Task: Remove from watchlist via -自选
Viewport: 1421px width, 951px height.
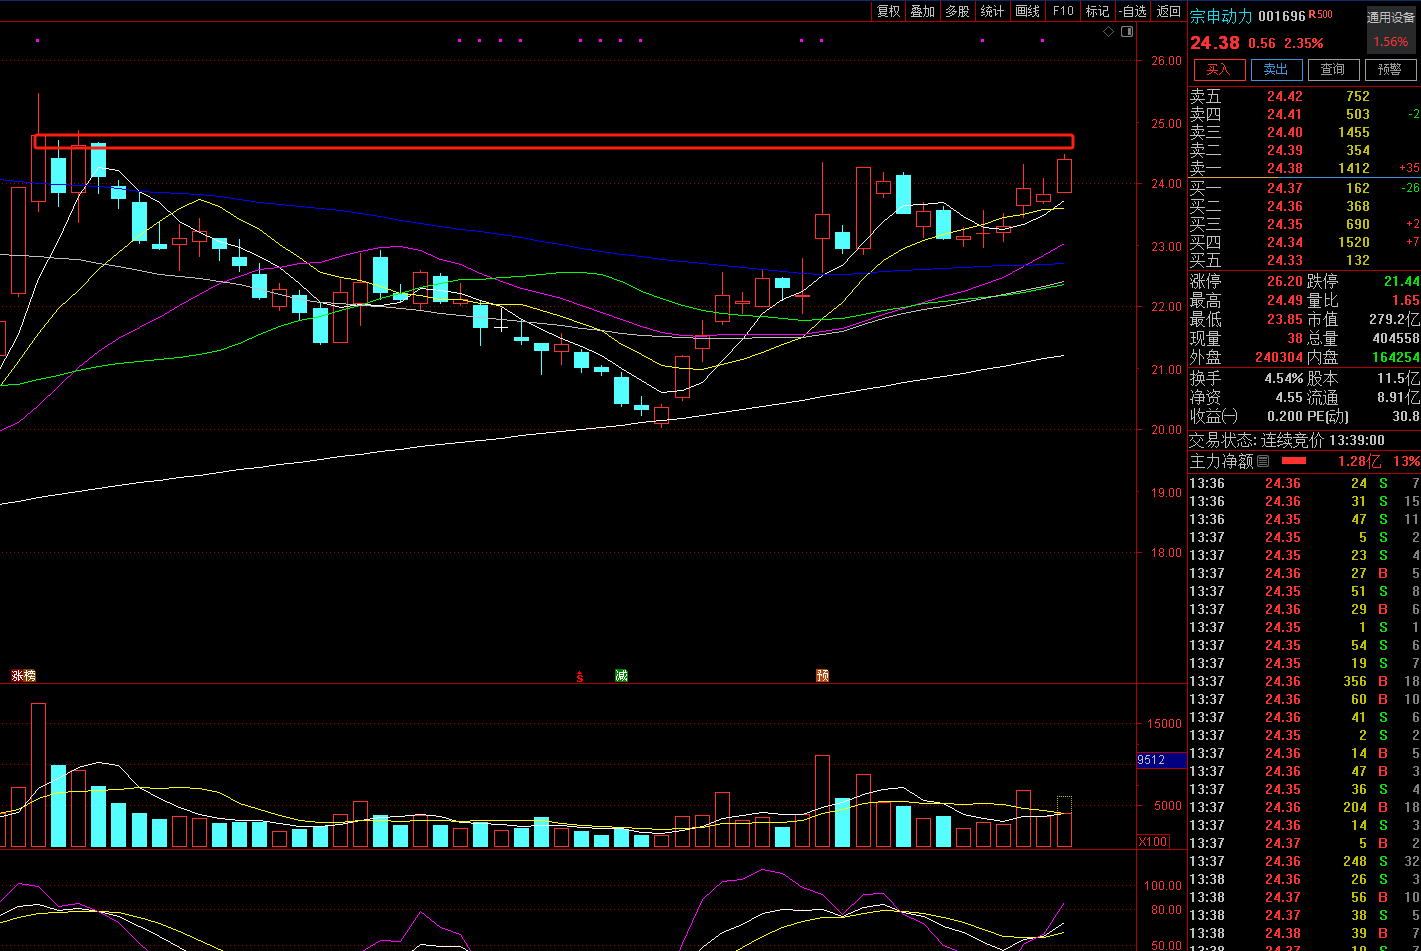Action: click(x=1132, y=11)
